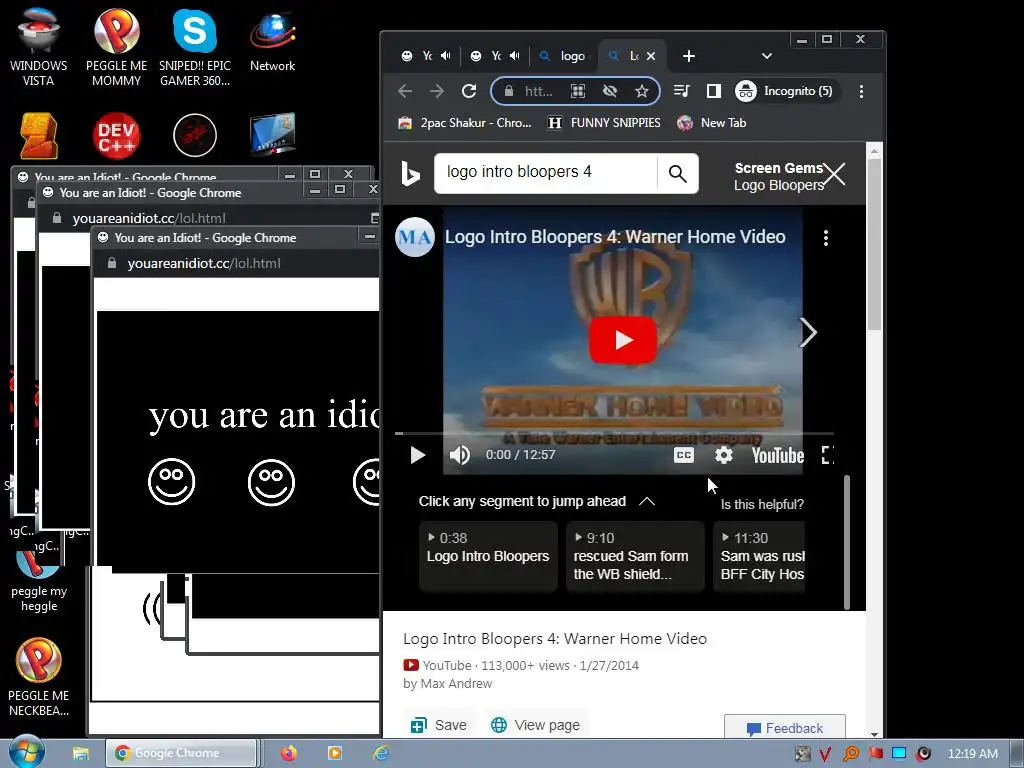The width and height of the screenshot is (1024, 768).
Task: Open the media controls icon in Chrome toolbar
Action: coord(681,91)
